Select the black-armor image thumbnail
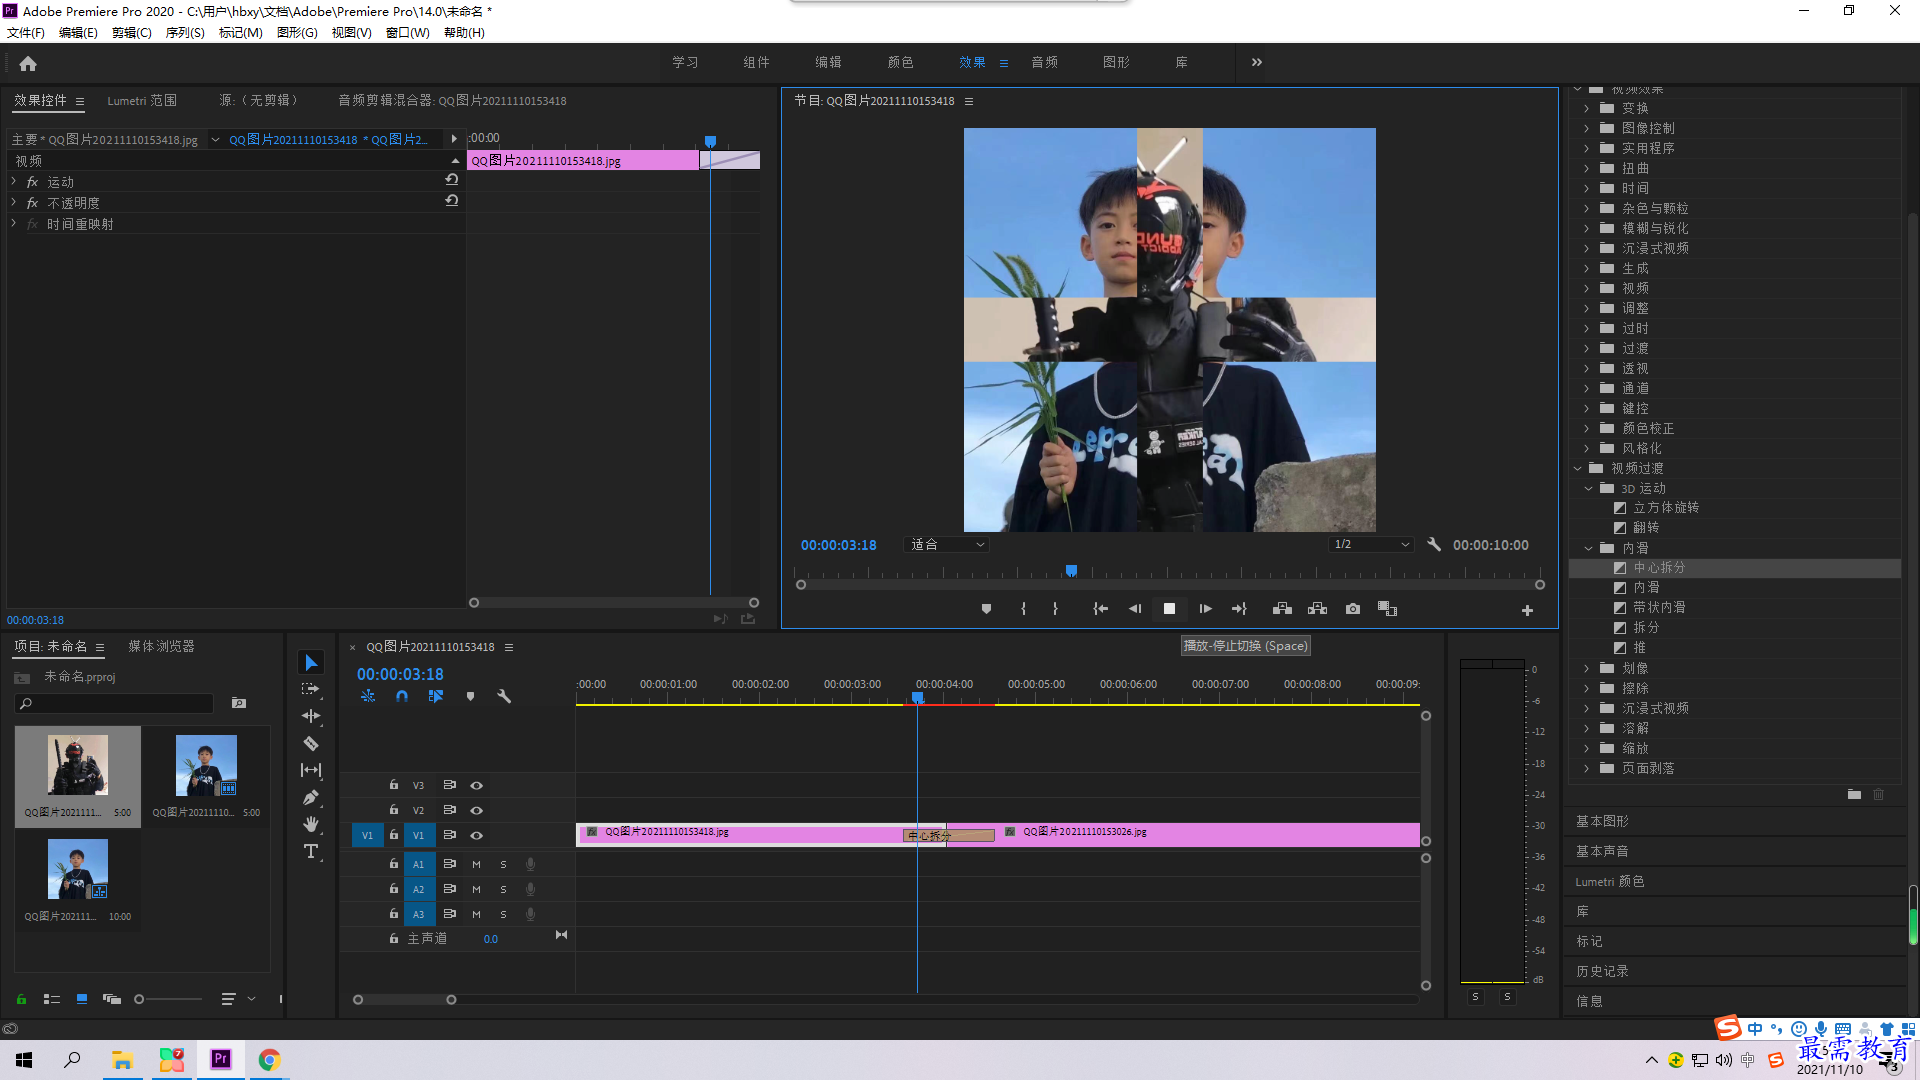Image resolution: width=1920 pixels, height=1080 pixels. [78, 765]
